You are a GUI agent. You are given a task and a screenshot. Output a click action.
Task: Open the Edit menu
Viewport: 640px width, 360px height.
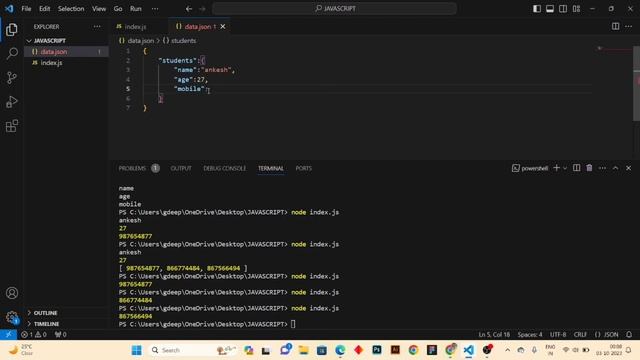click(44, 9)
